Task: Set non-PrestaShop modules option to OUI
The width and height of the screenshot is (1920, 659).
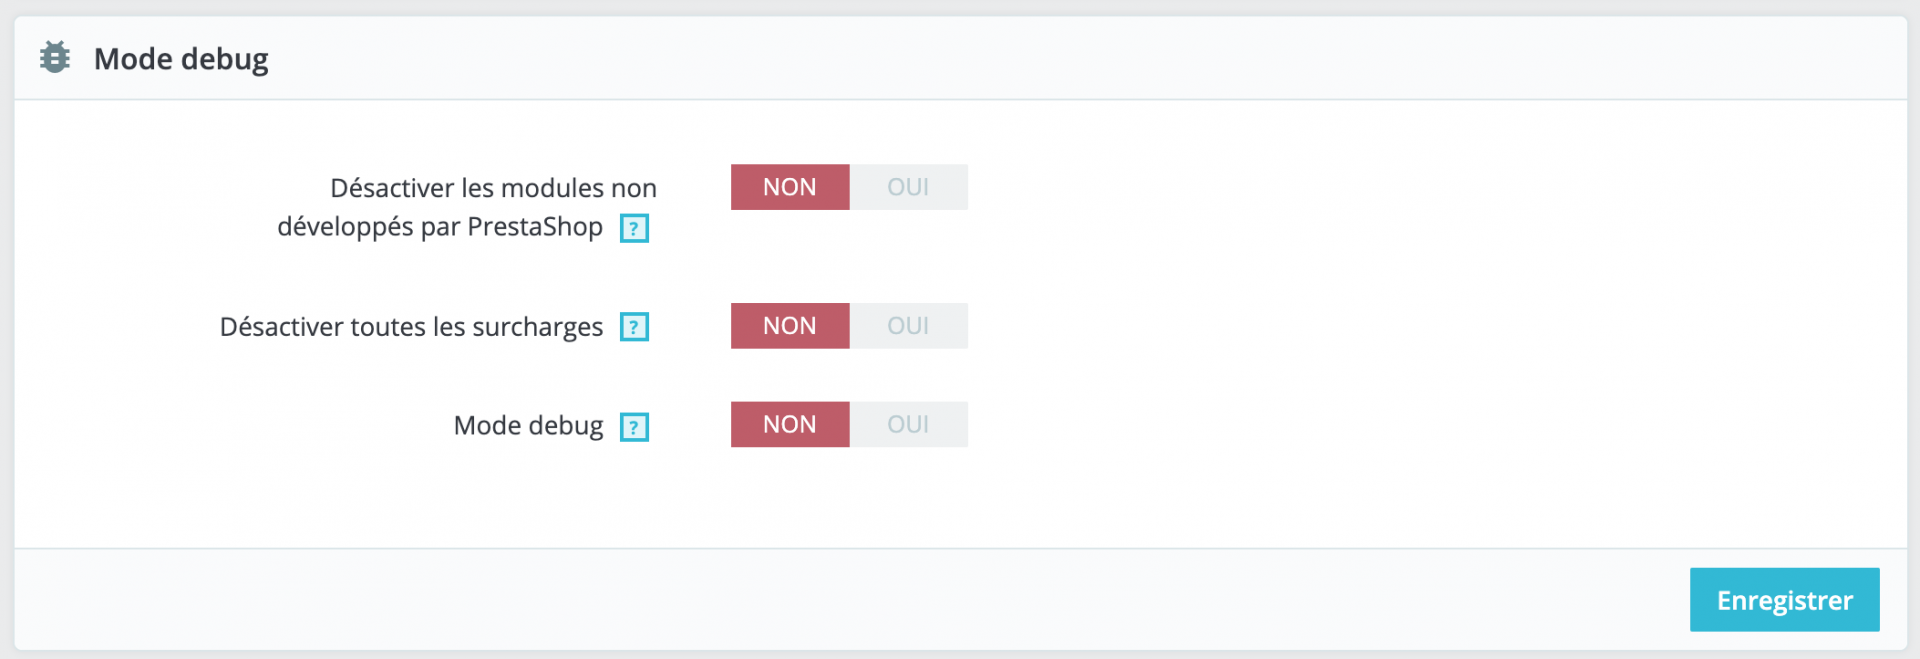Action: point(908,187)
